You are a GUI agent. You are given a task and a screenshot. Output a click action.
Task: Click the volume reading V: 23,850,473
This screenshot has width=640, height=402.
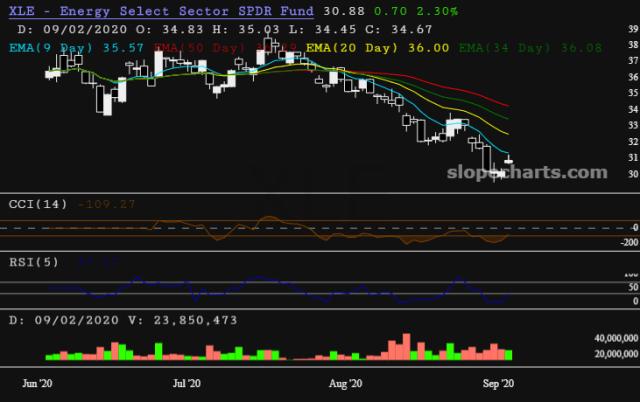(182, 320)
